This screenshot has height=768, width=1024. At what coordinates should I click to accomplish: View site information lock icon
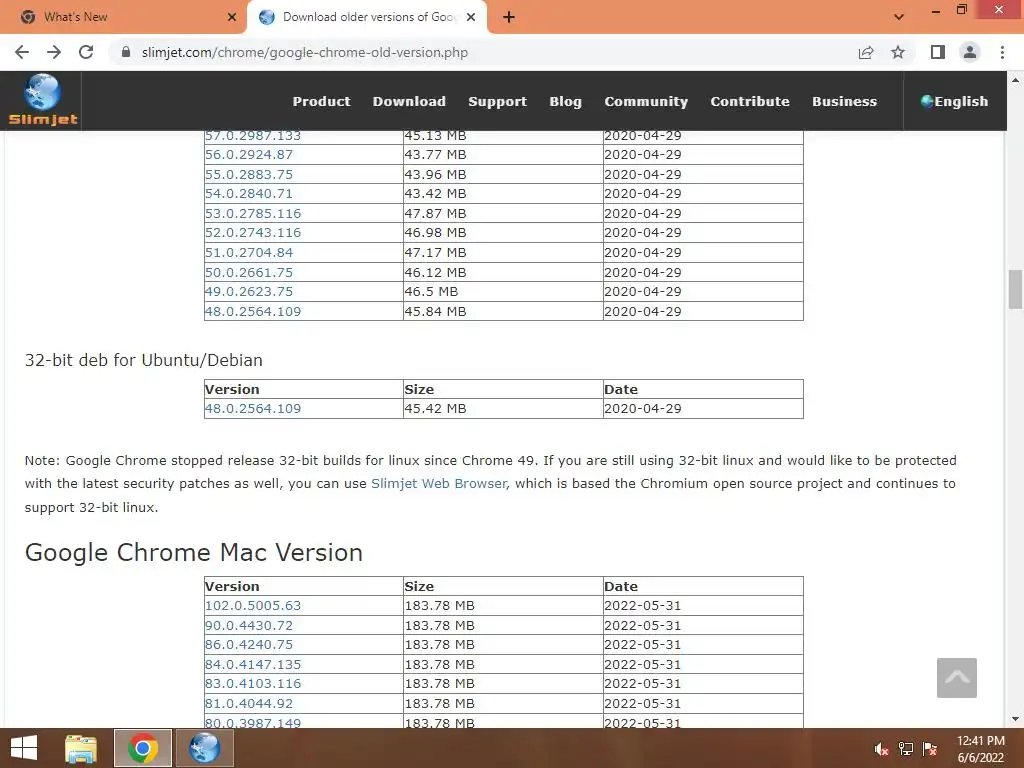[x=126, y=52]
